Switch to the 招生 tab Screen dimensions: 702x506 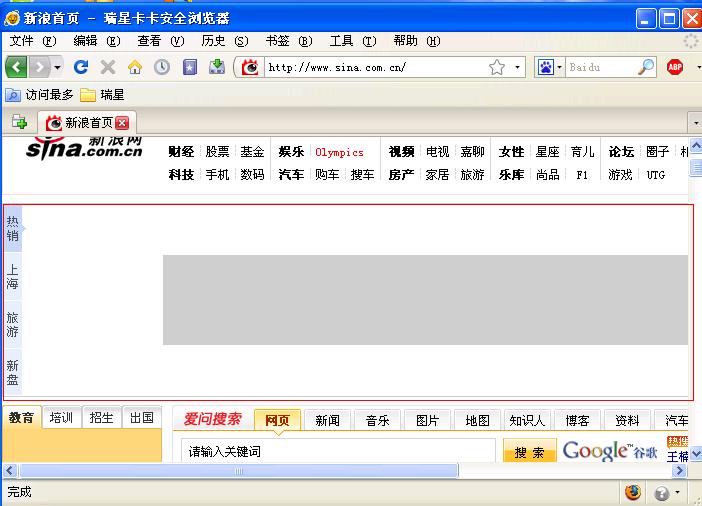click(101, 418)
